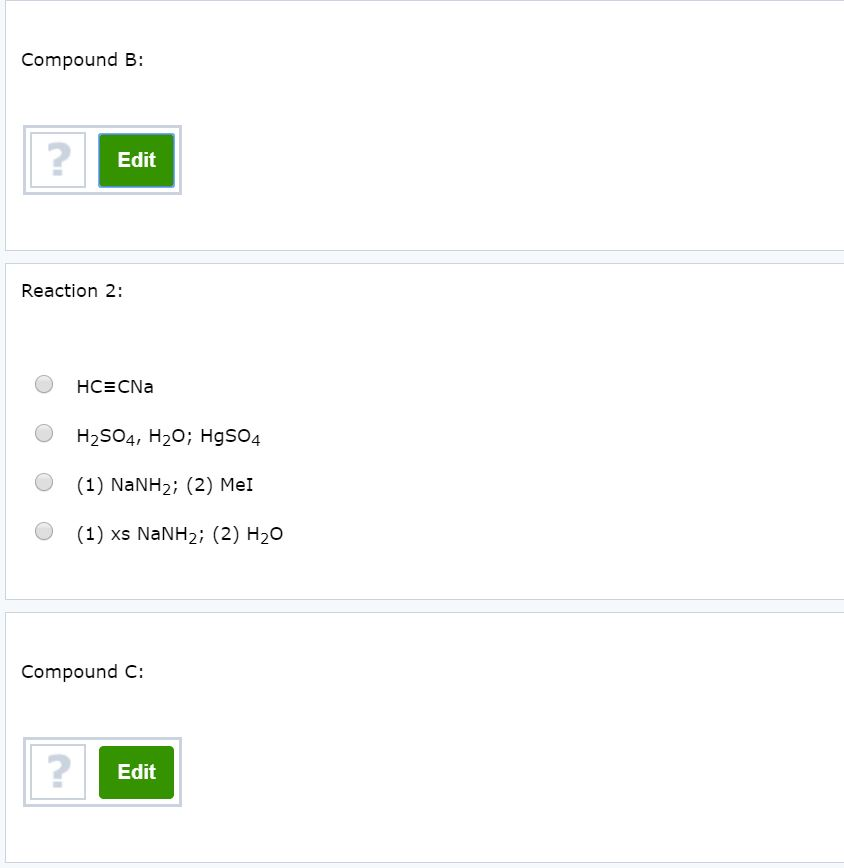Select the H2SO4, H2O; HgSO4 option
Screen dimensions: 844x868
[x=165, y=434]
